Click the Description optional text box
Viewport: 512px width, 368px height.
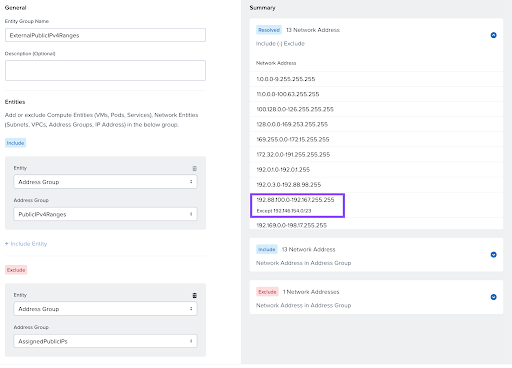point(105,70)
